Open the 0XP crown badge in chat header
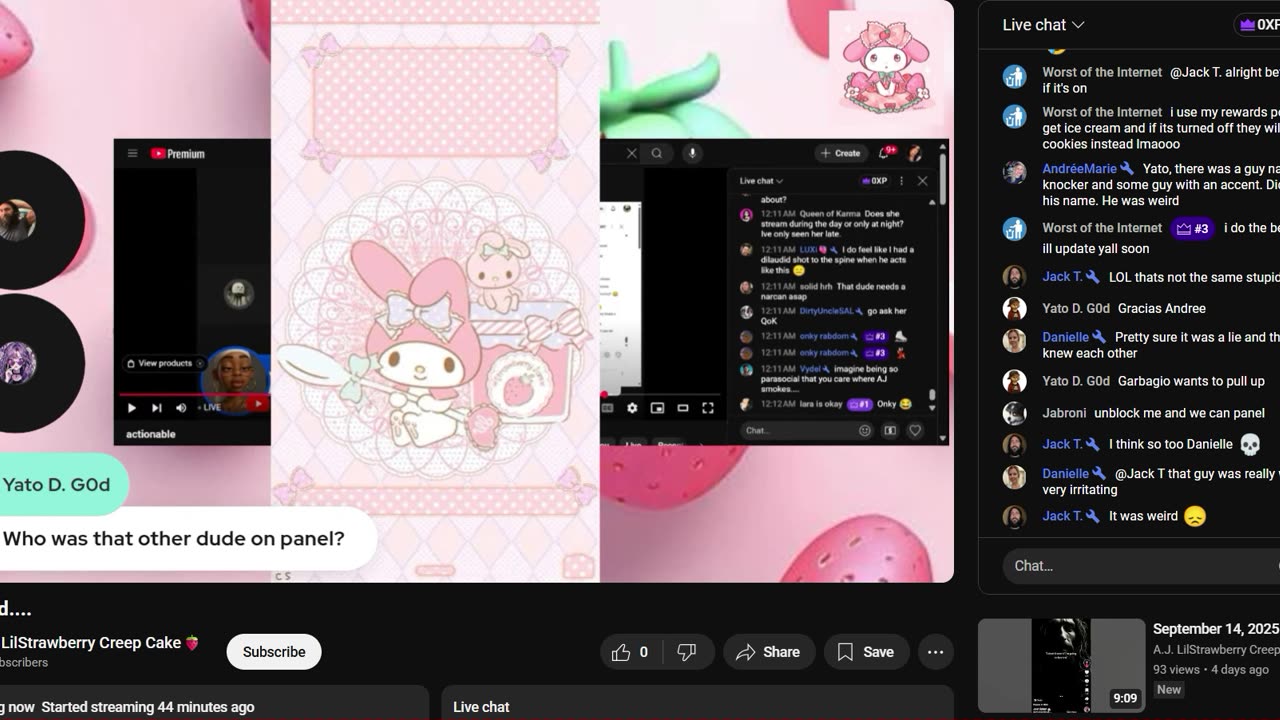Screen dimensions: 1280x720 (1258, 25)
